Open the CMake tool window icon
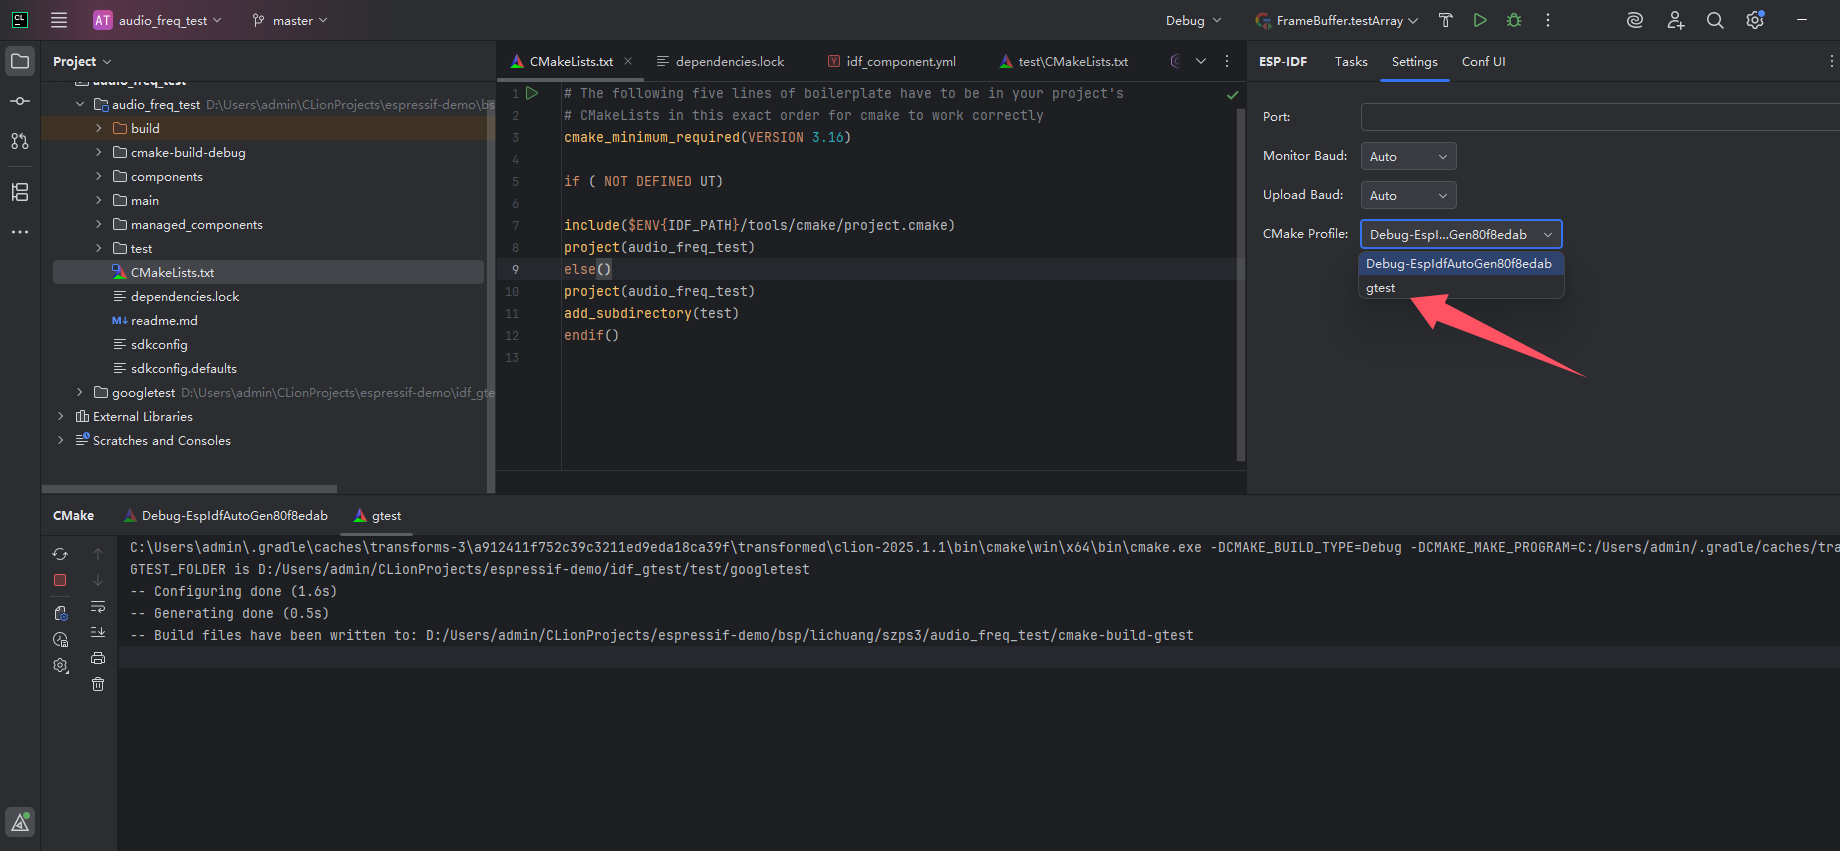The height and width of the screenshot is (851, 1840). coord(20,822)
